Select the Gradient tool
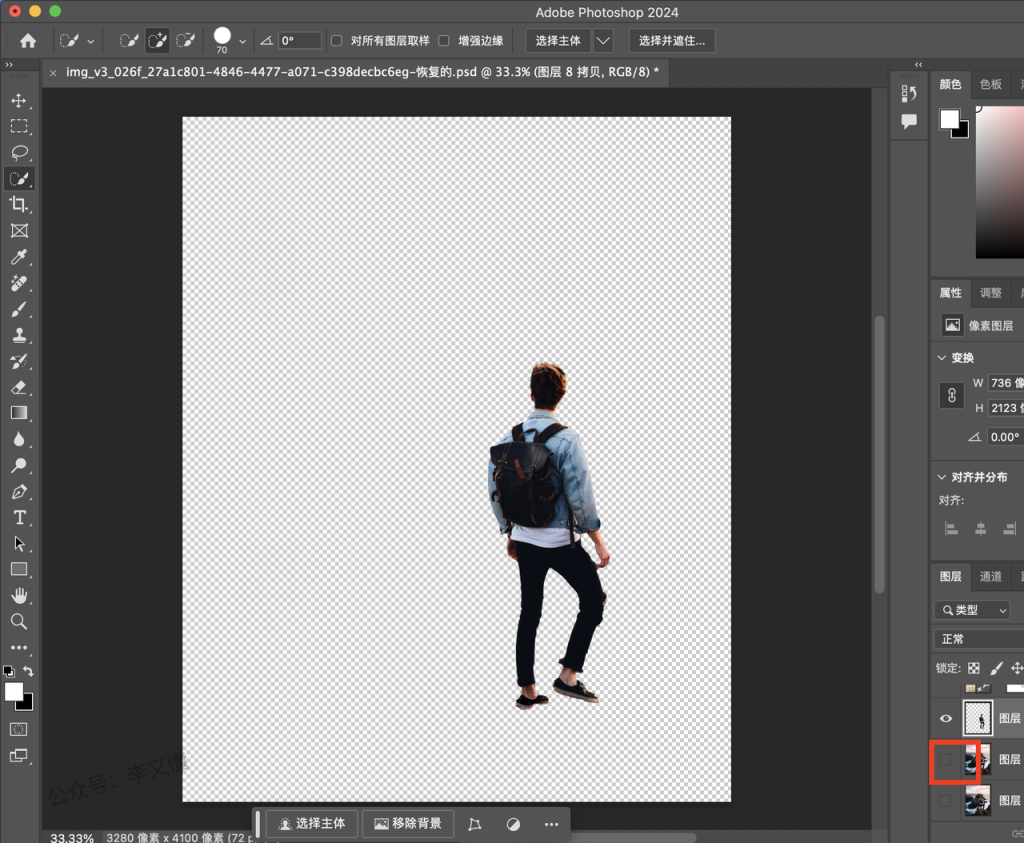 pyautogui.click(x=19, y=413)
